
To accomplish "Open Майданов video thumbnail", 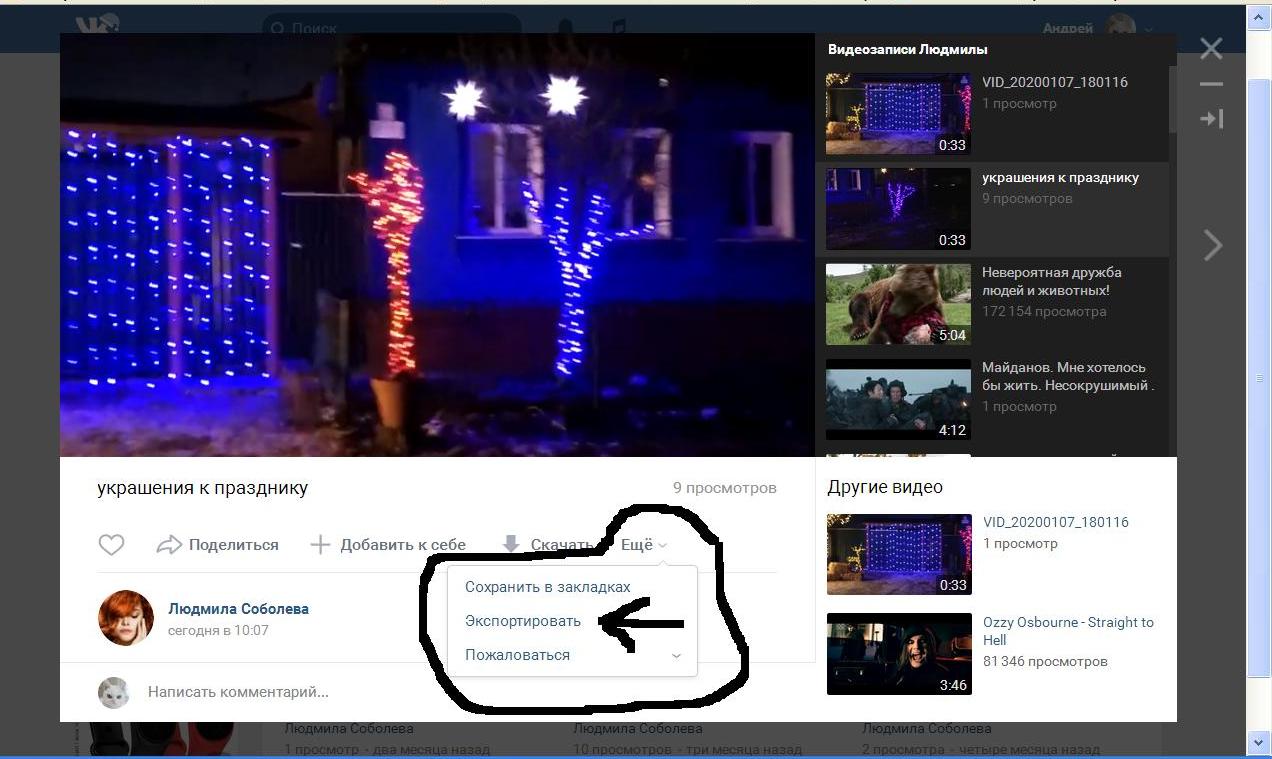I will (x=898, y=399).
